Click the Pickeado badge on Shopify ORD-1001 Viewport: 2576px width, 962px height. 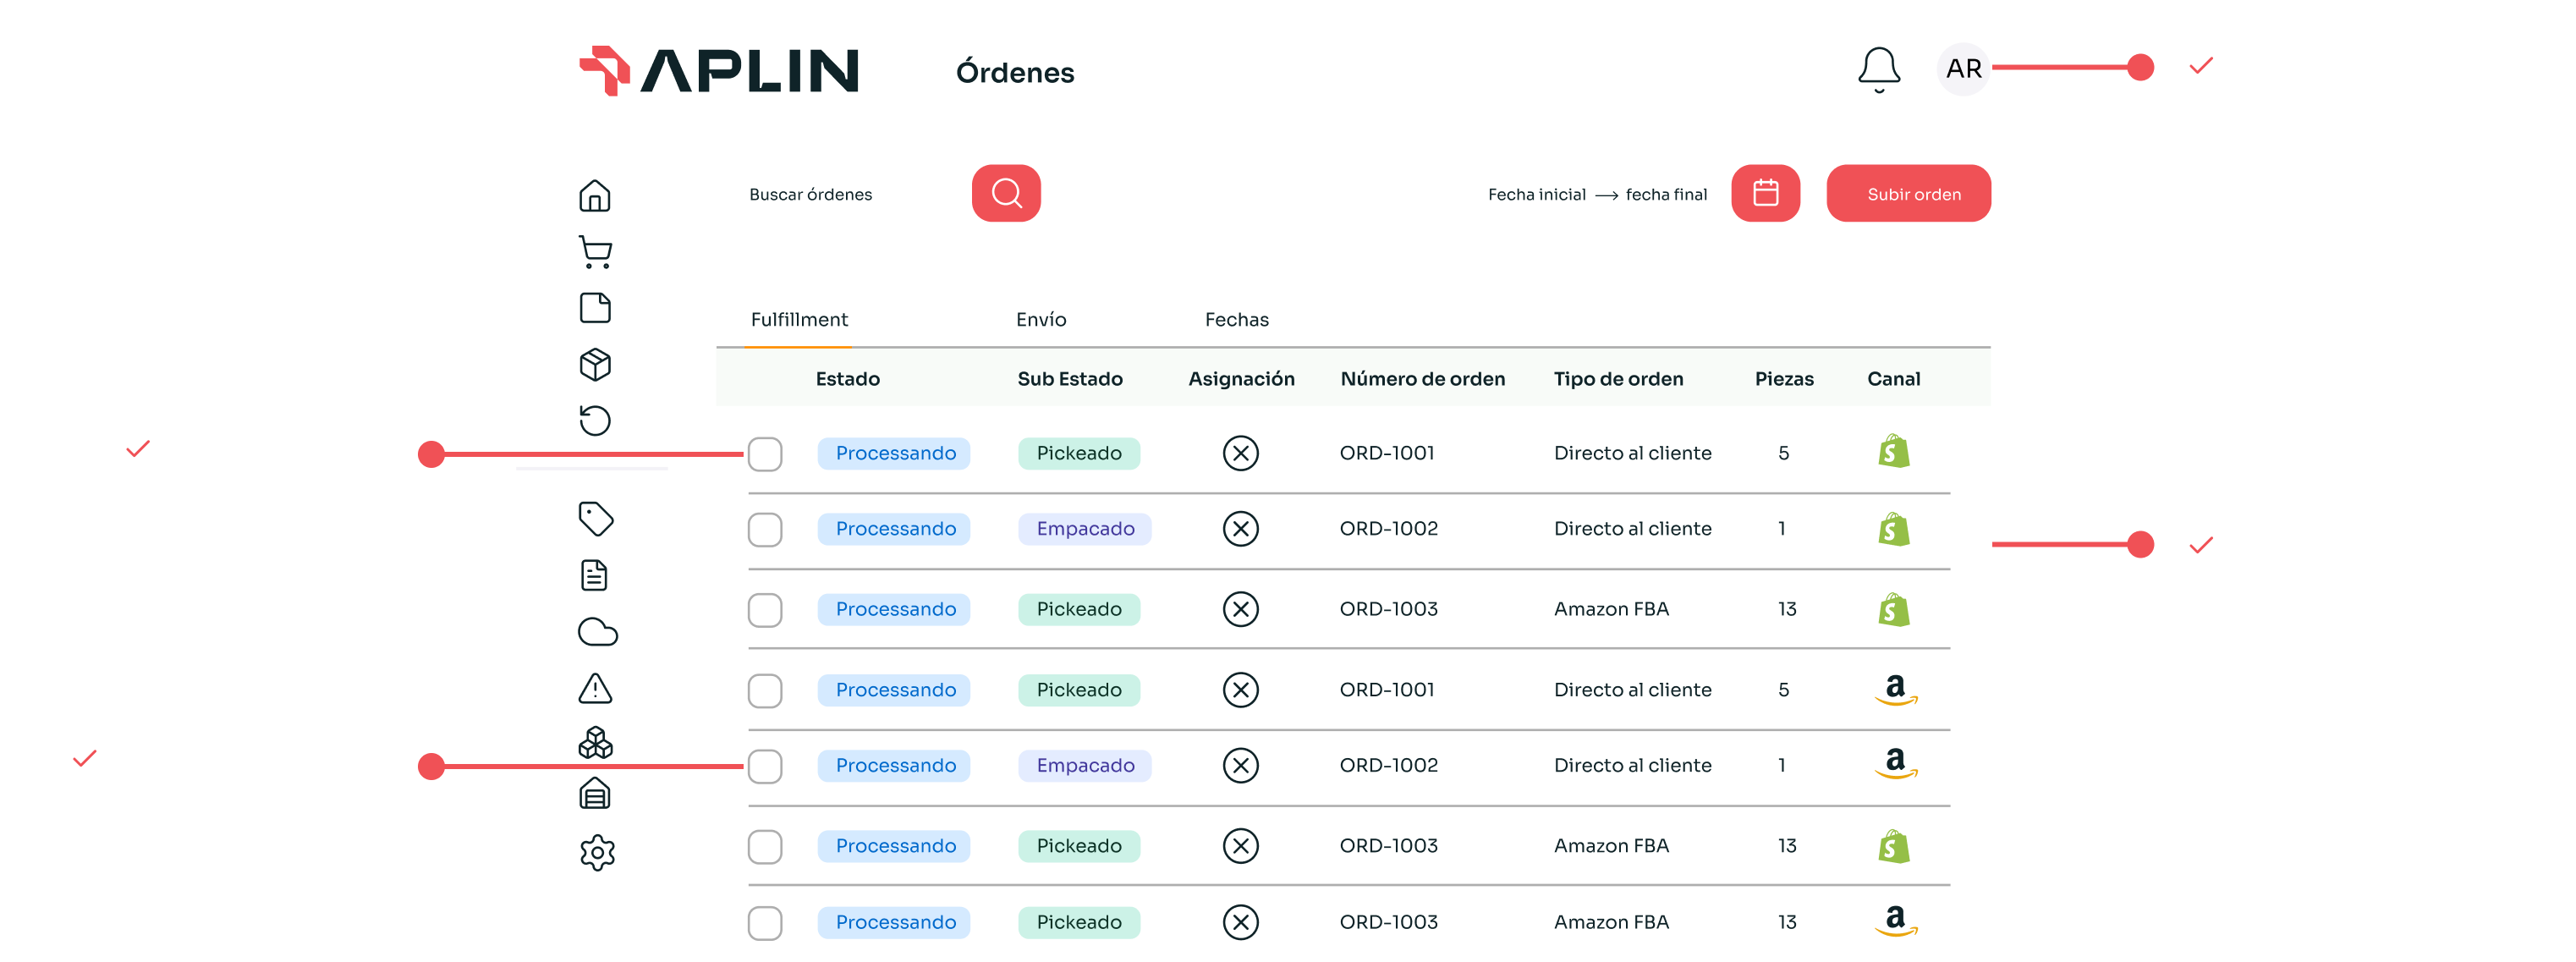(x=1078, y=453)
